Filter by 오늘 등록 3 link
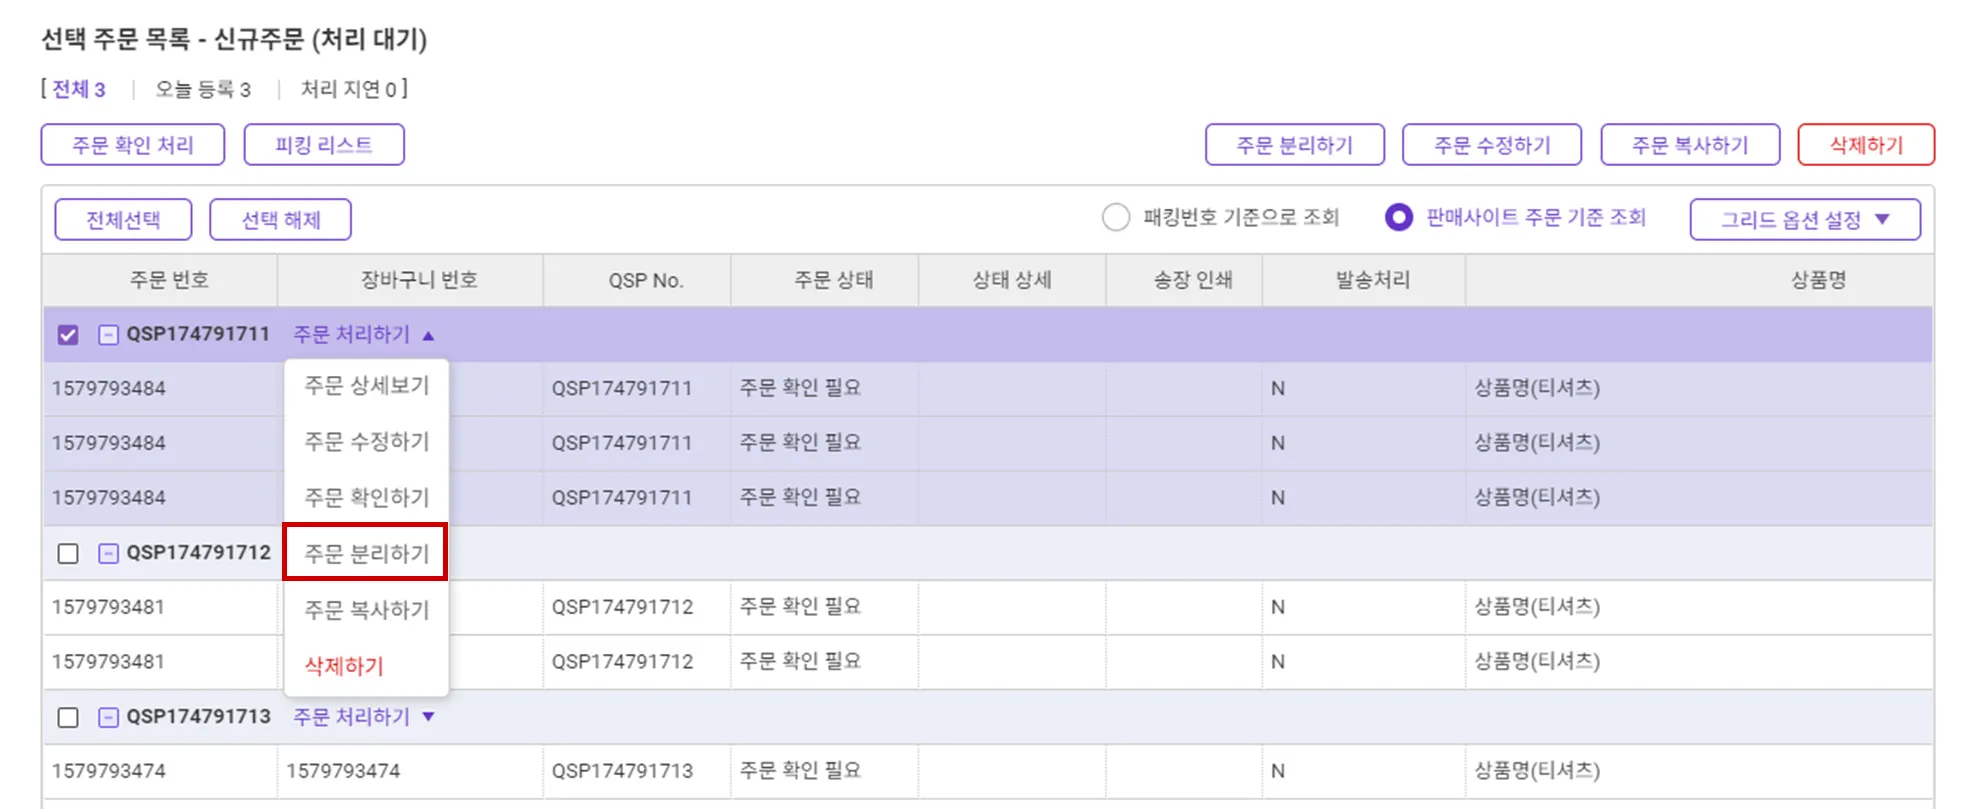 click(203, 90)
